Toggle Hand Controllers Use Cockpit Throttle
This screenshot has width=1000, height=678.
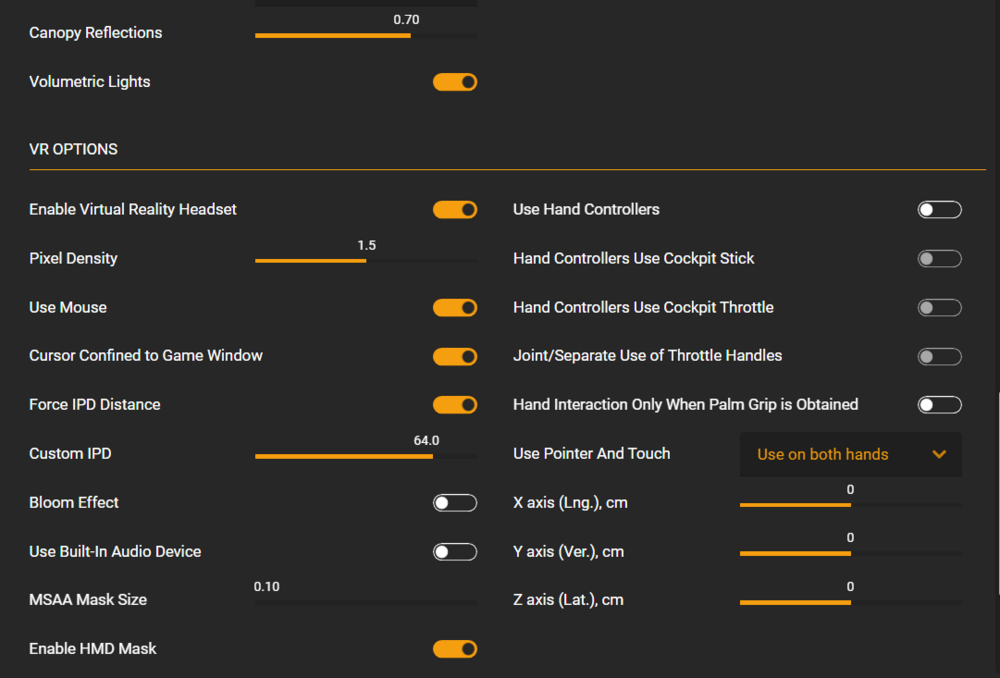[x=940, y=308]
